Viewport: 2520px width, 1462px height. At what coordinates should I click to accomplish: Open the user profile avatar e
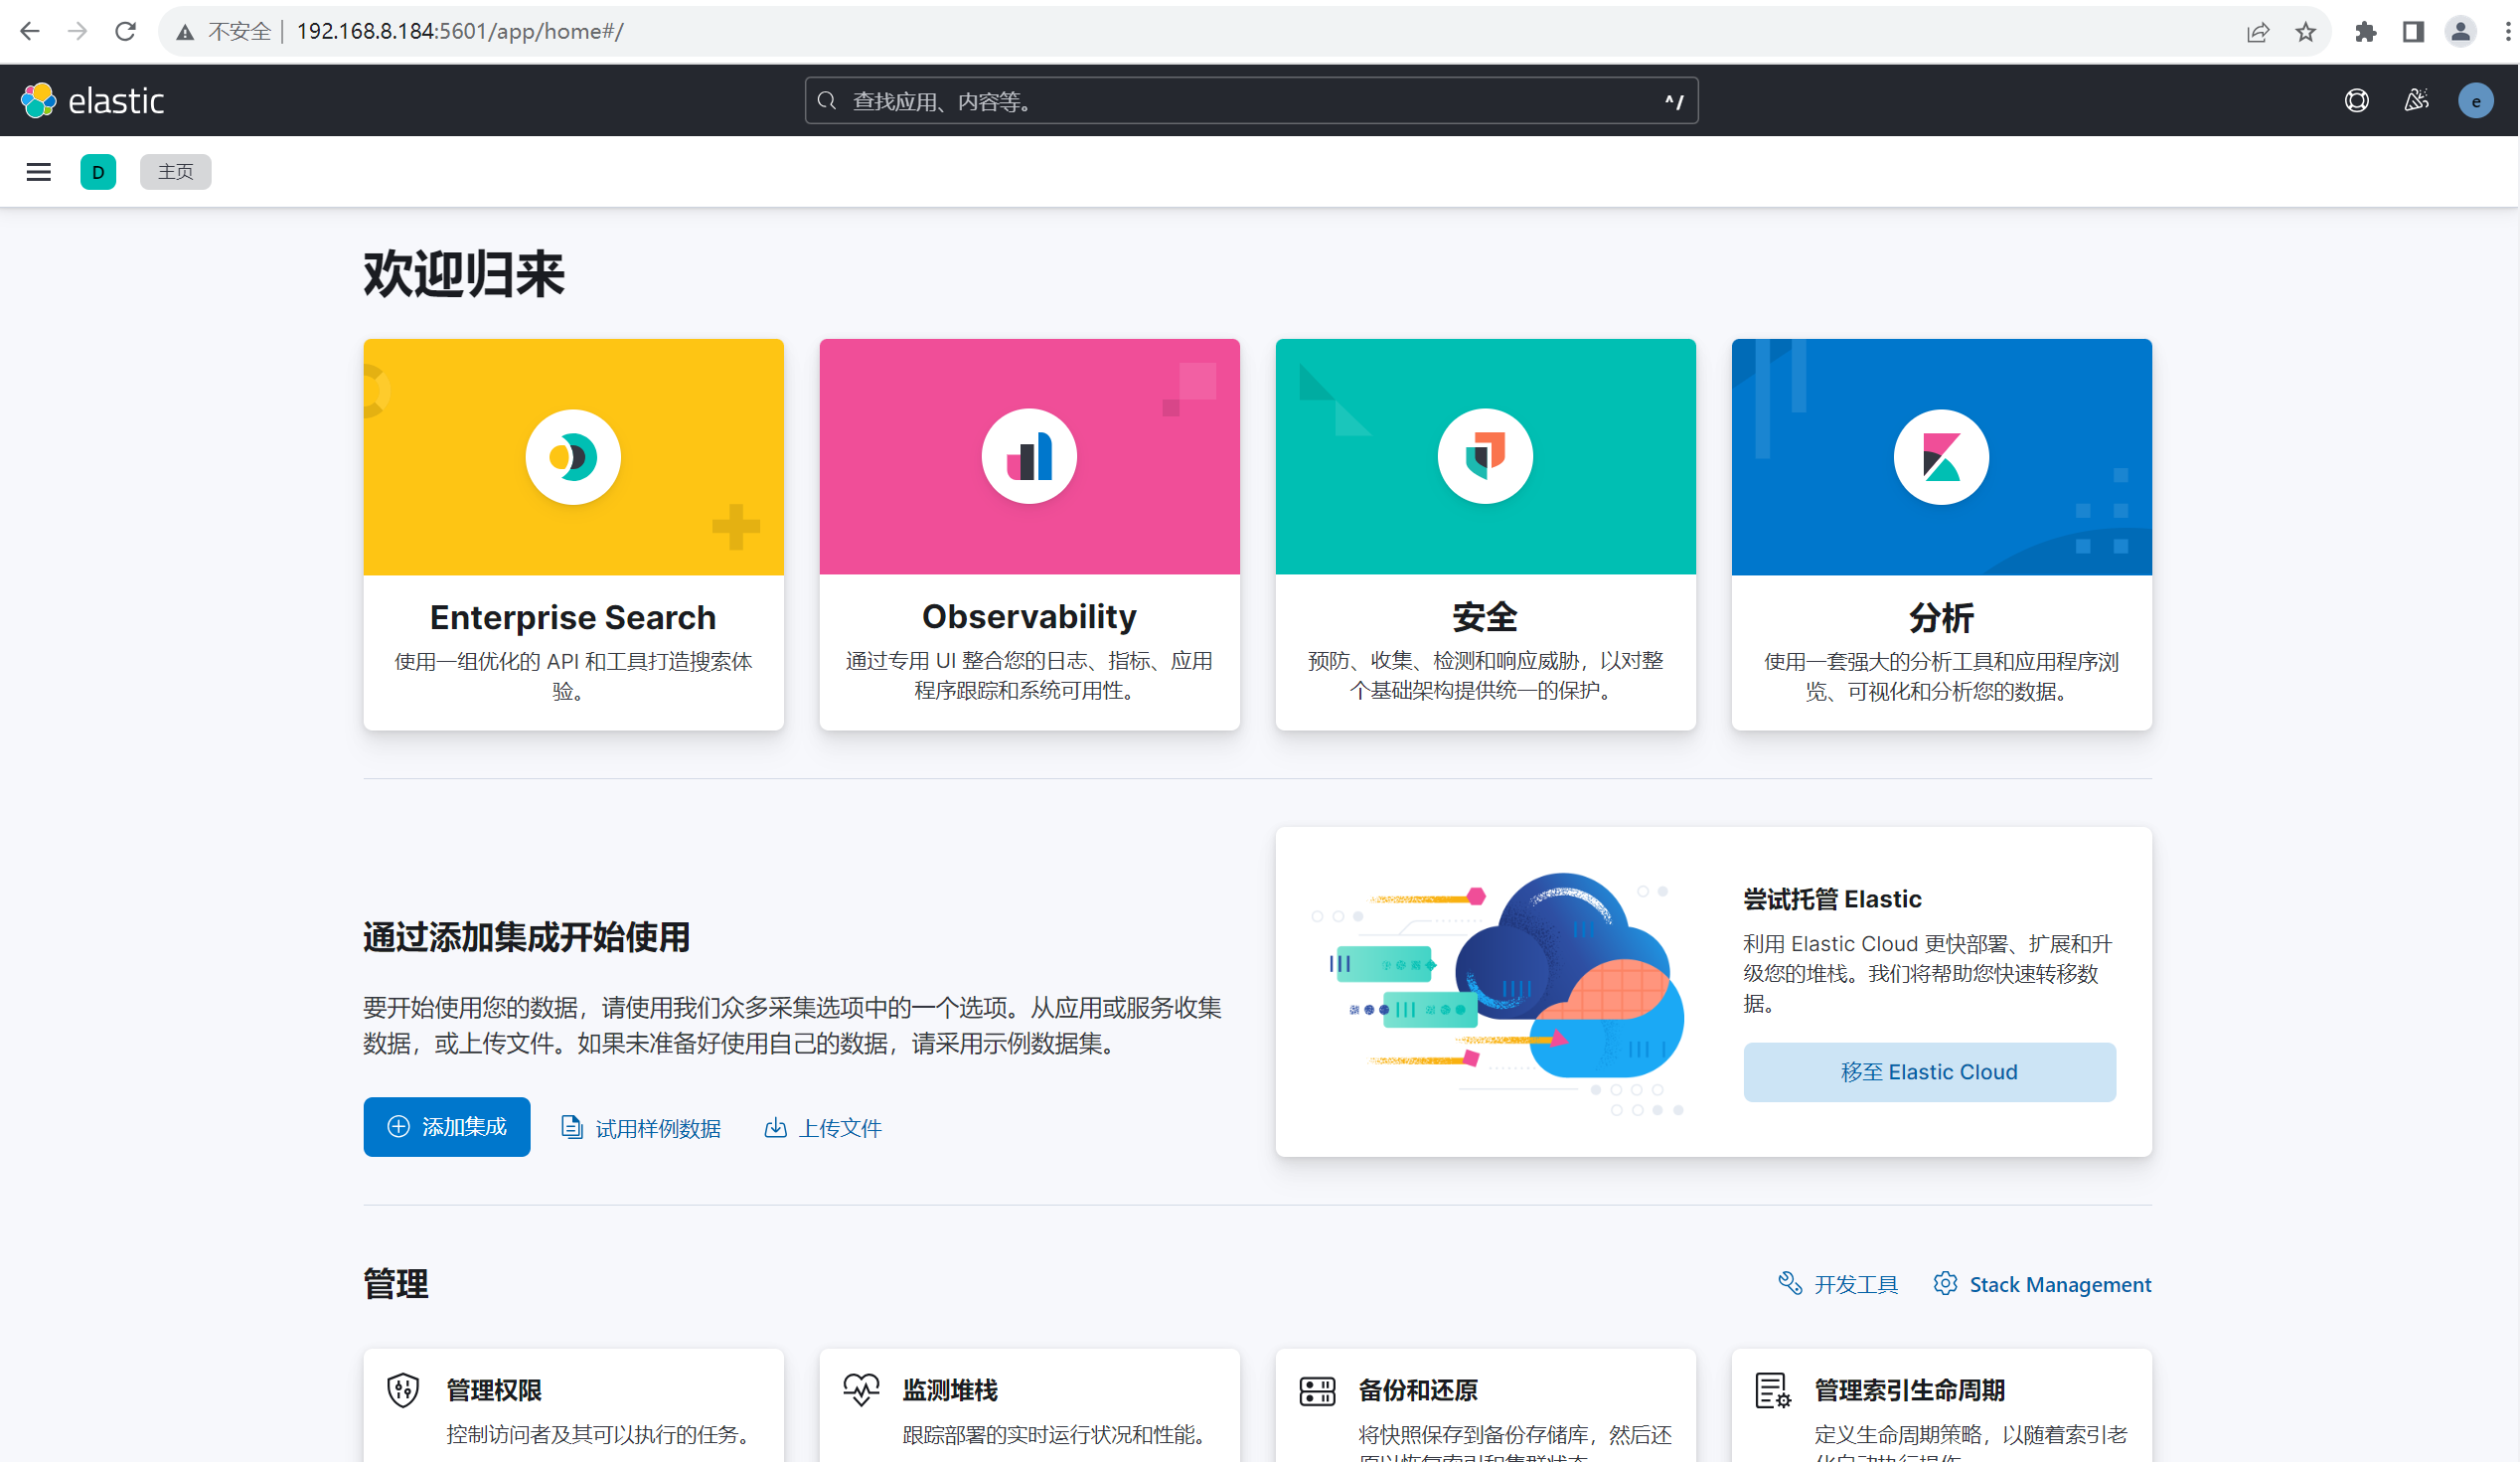(2476, 100)
